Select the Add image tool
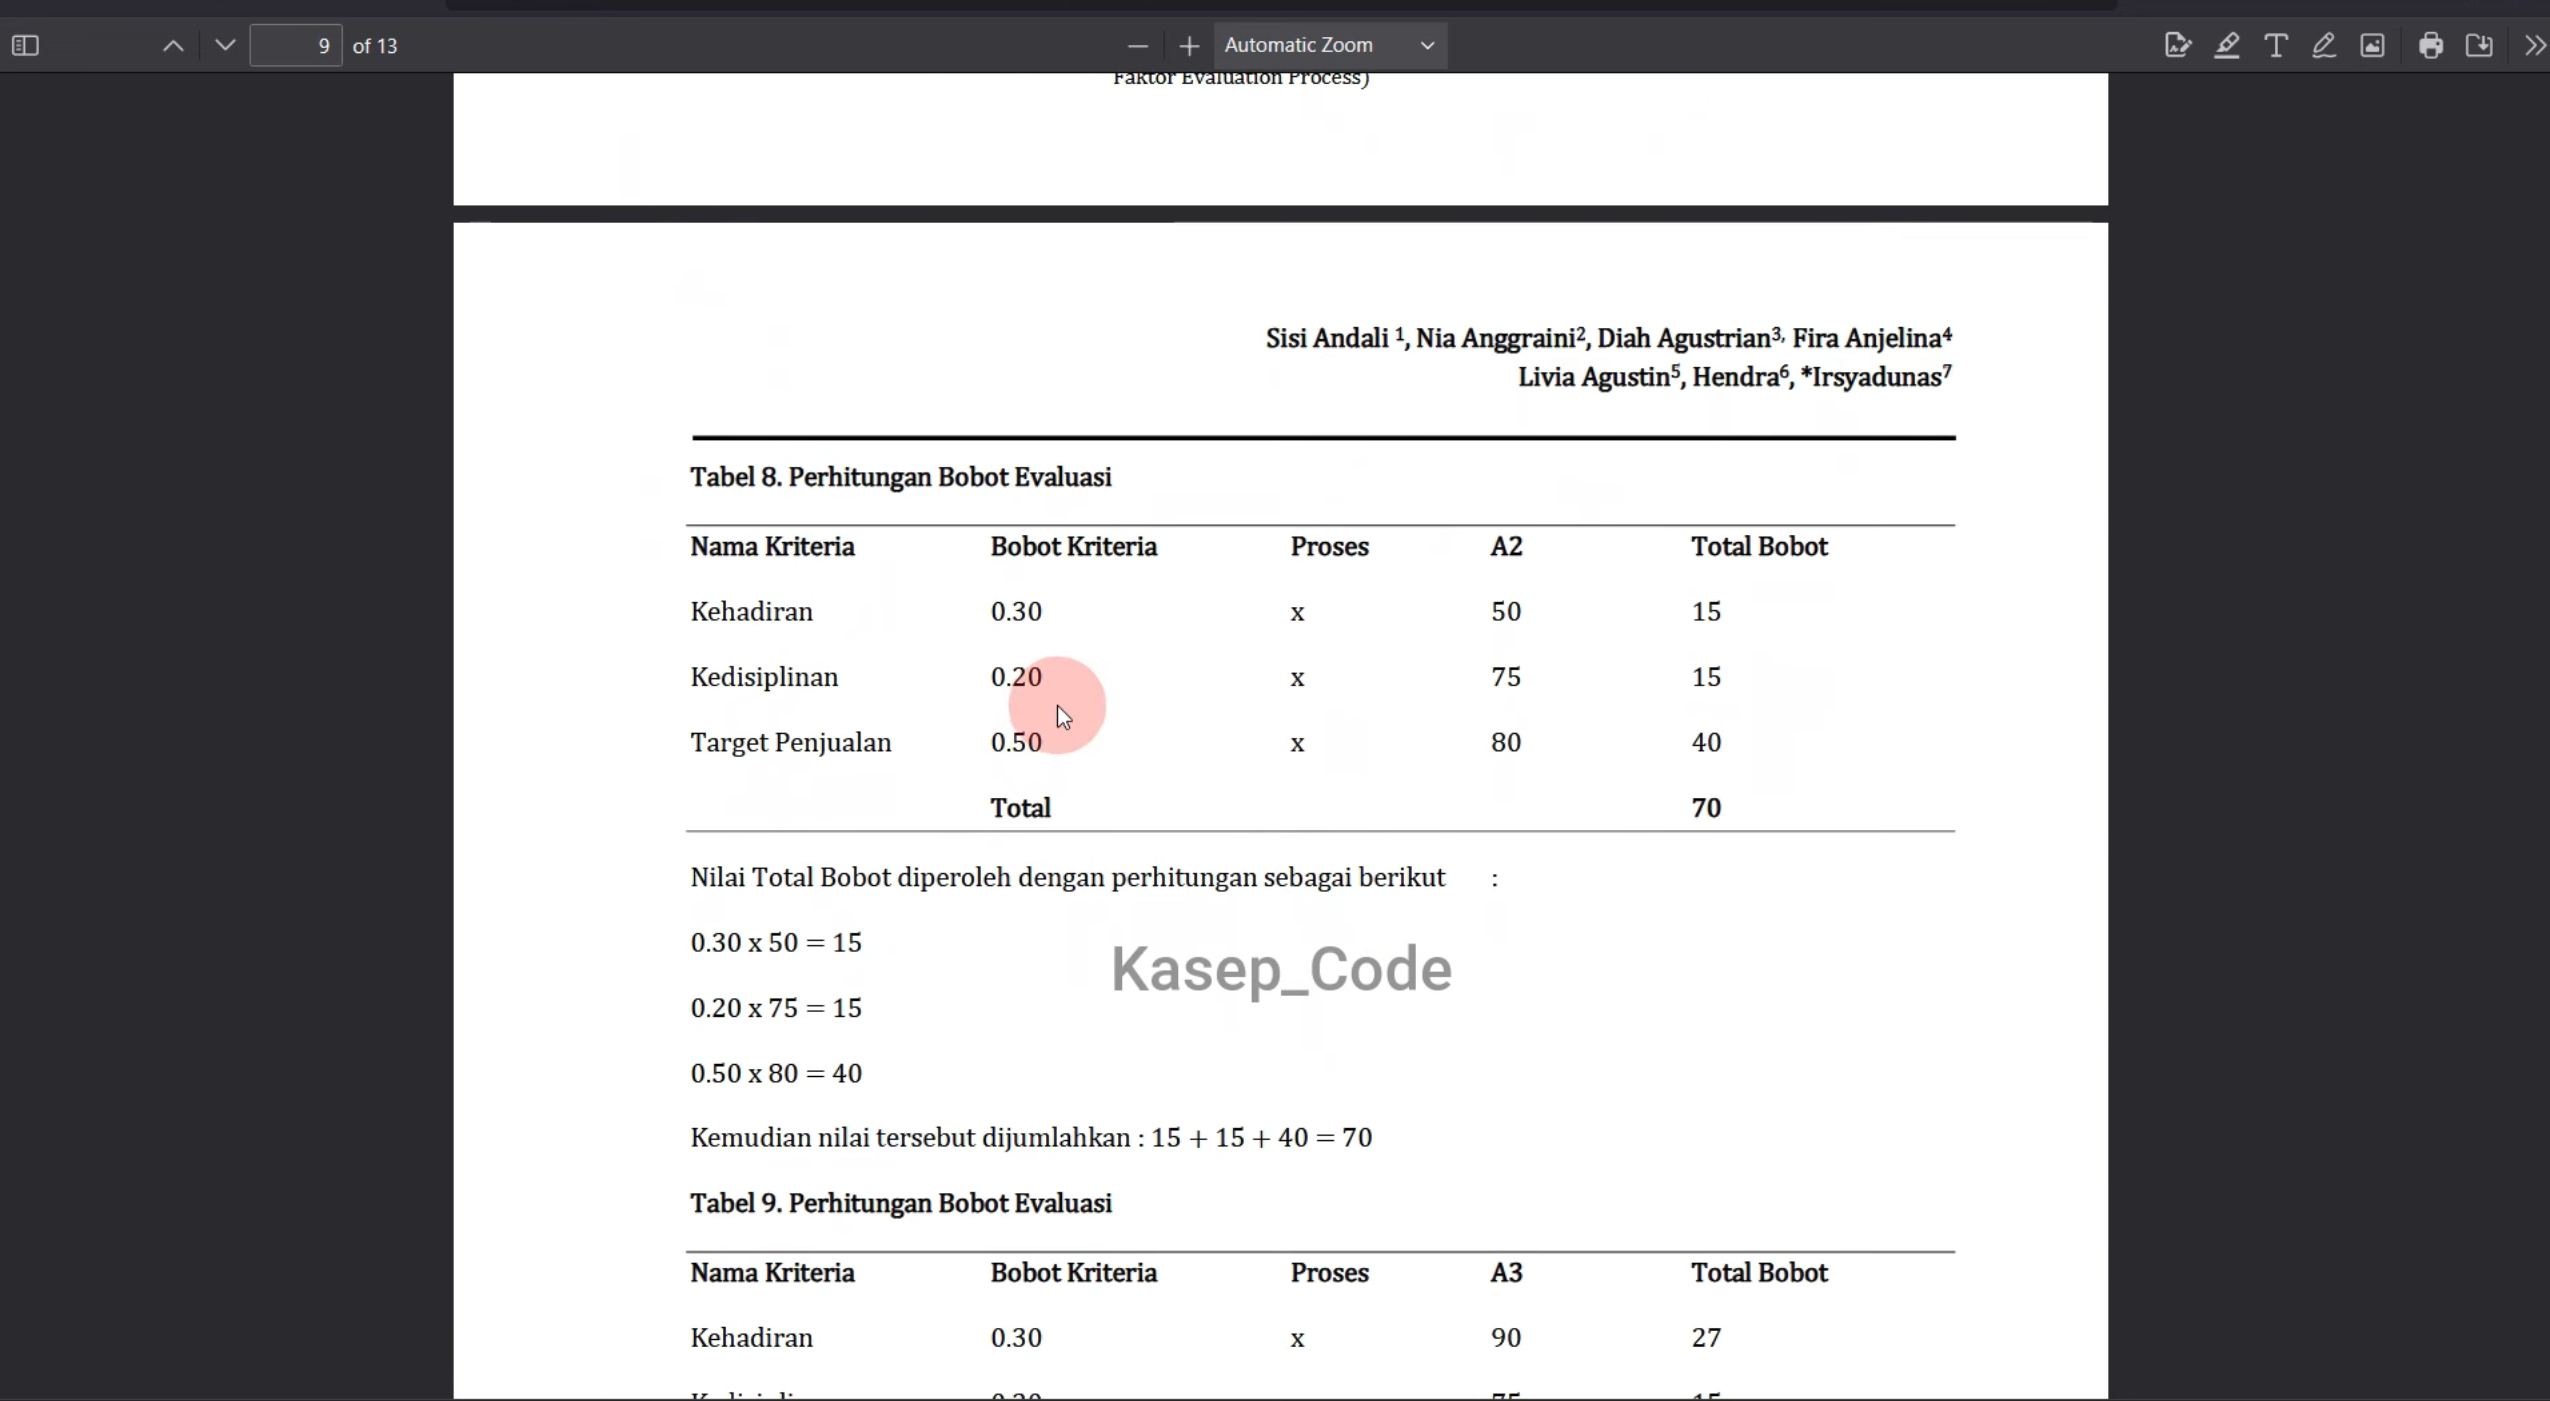The width and height of the screenshot is (2550, 1401). [2372, 46]
